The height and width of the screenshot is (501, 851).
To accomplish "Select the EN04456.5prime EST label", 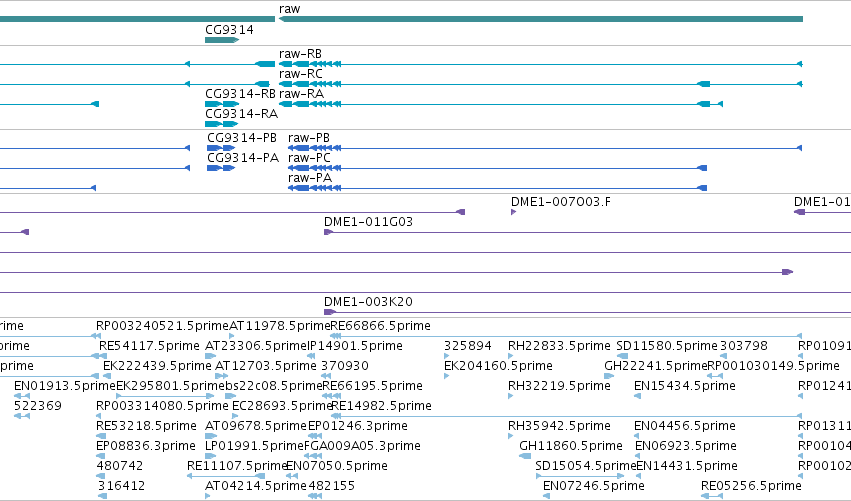I will (x=685, y=426).
